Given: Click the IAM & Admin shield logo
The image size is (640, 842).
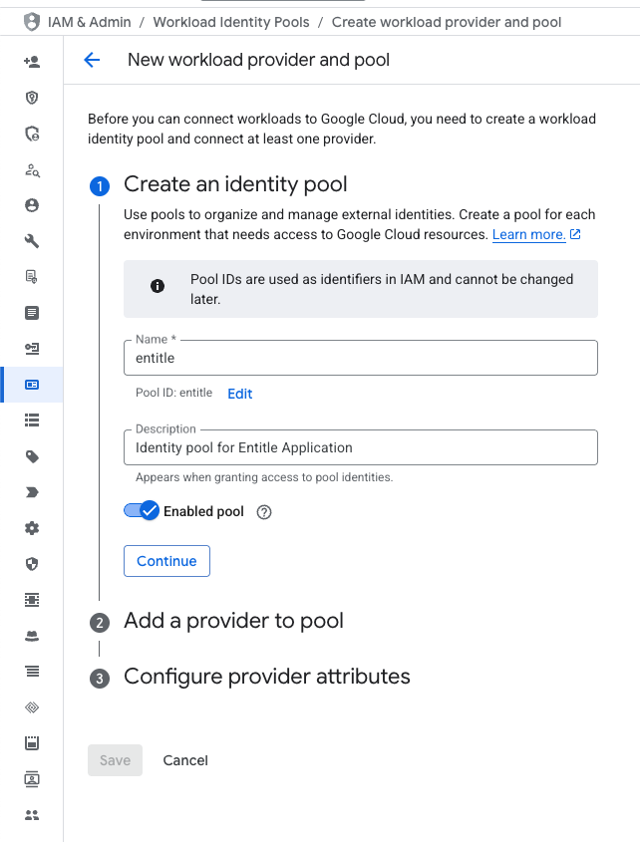Looking at the screenshot, I should pyautogui.click(x=32, y=22).
